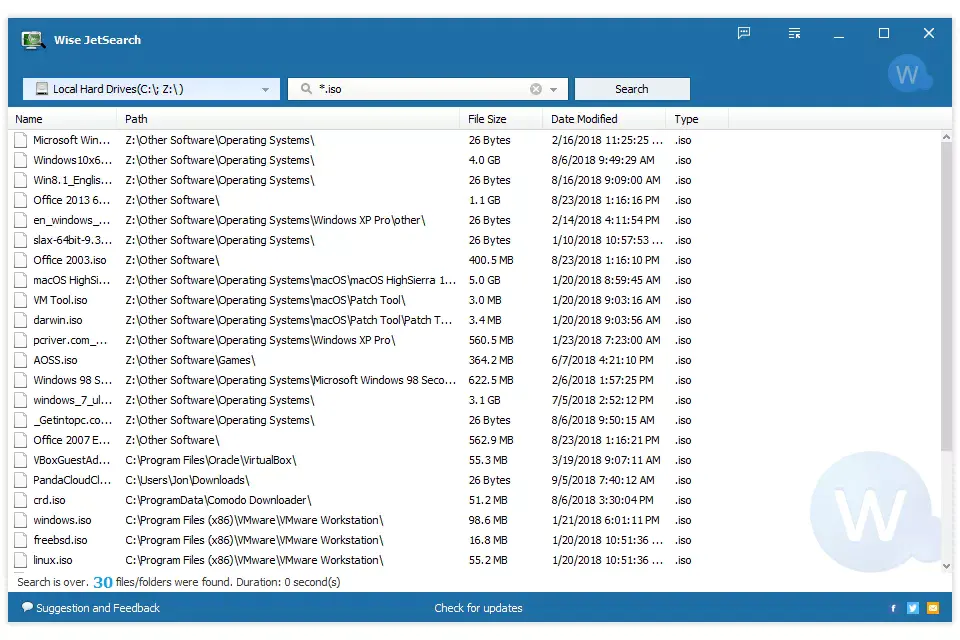Select the slax-64bit-9.3... file name
960x640 pixels.
(x=72, y=241)
